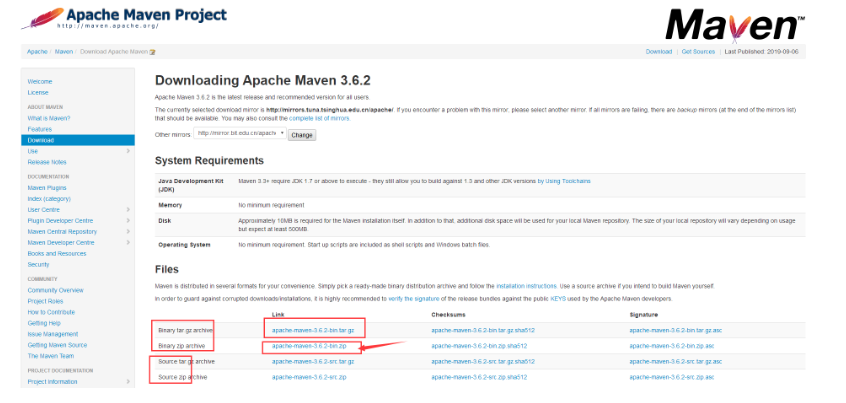The width and height of the screenshot is (846, 403).
Task: Open Project Roles in sidebar
Action: click(x=45, y=301)
